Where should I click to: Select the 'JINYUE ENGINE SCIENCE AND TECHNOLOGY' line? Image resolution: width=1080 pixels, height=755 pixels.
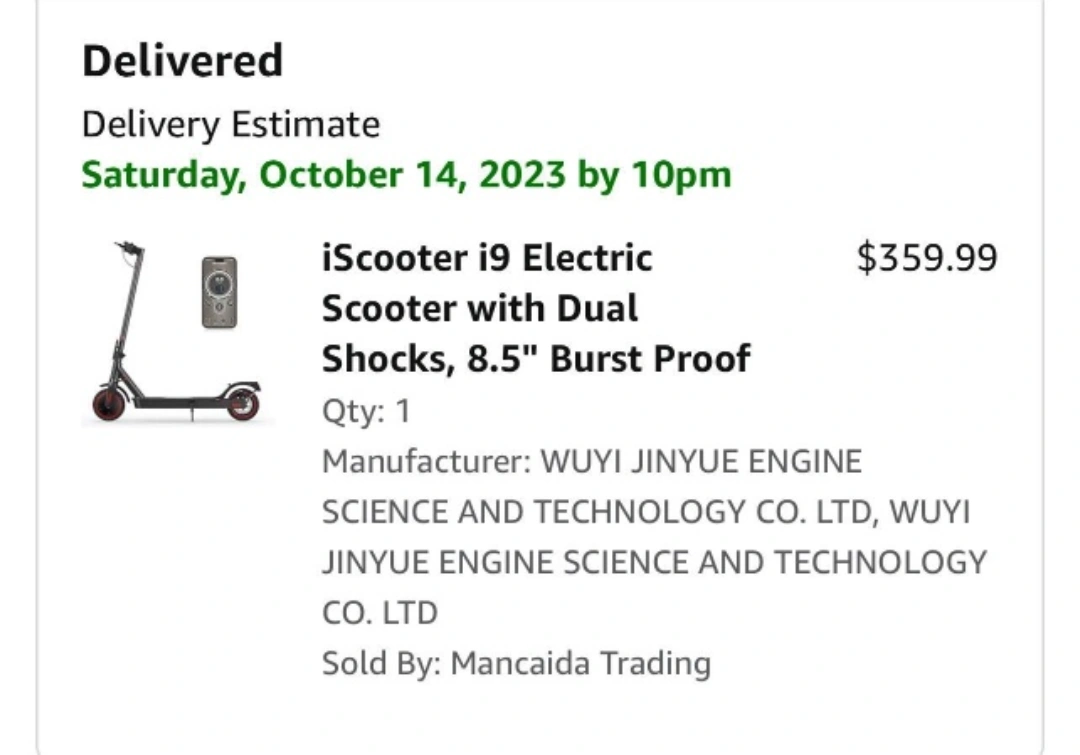pos(654,563)
